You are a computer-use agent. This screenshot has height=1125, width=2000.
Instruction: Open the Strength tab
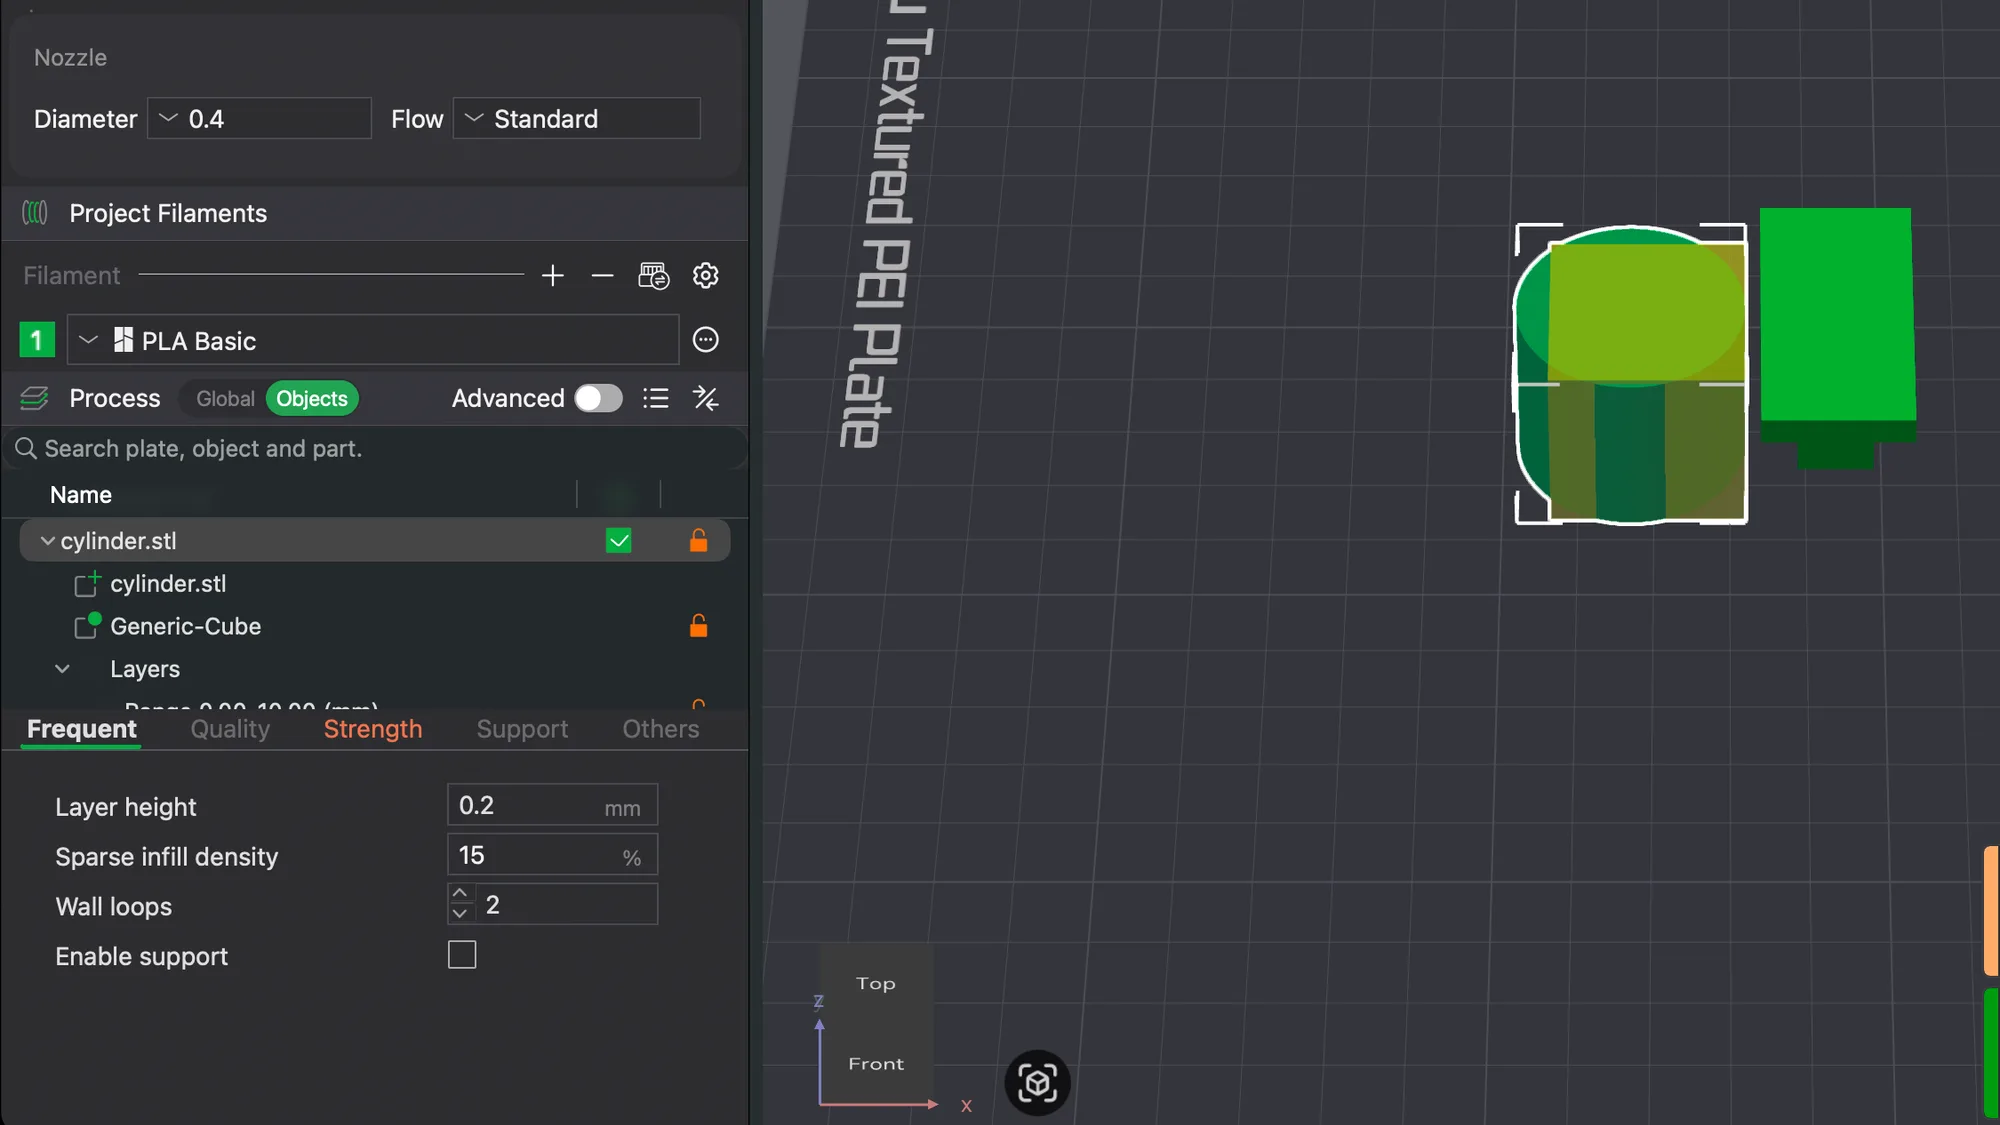click(373, 729)
